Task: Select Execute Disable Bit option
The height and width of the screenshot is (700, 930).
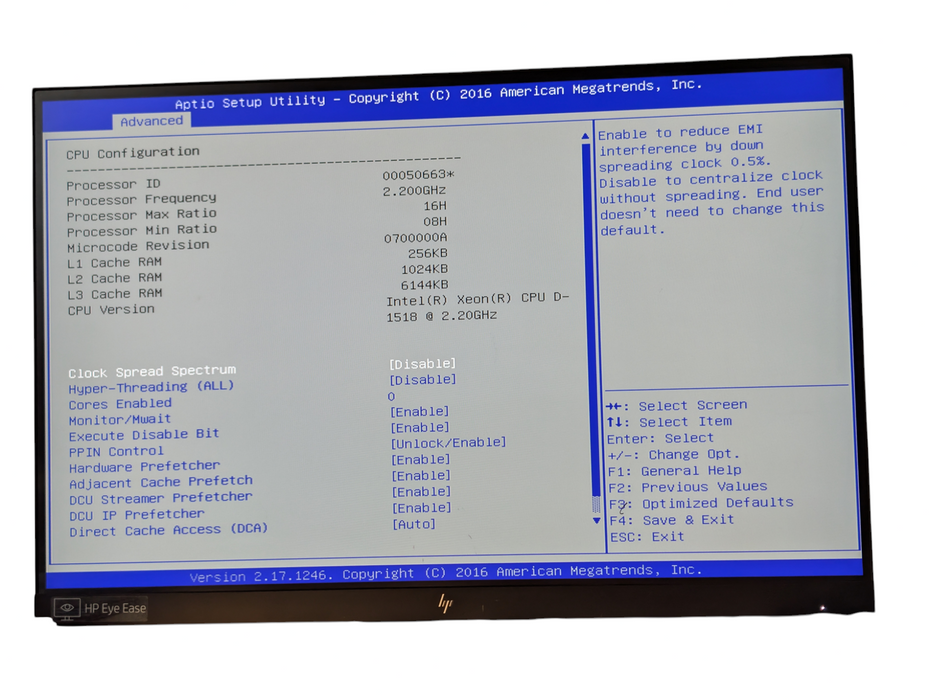Action: 144,435
